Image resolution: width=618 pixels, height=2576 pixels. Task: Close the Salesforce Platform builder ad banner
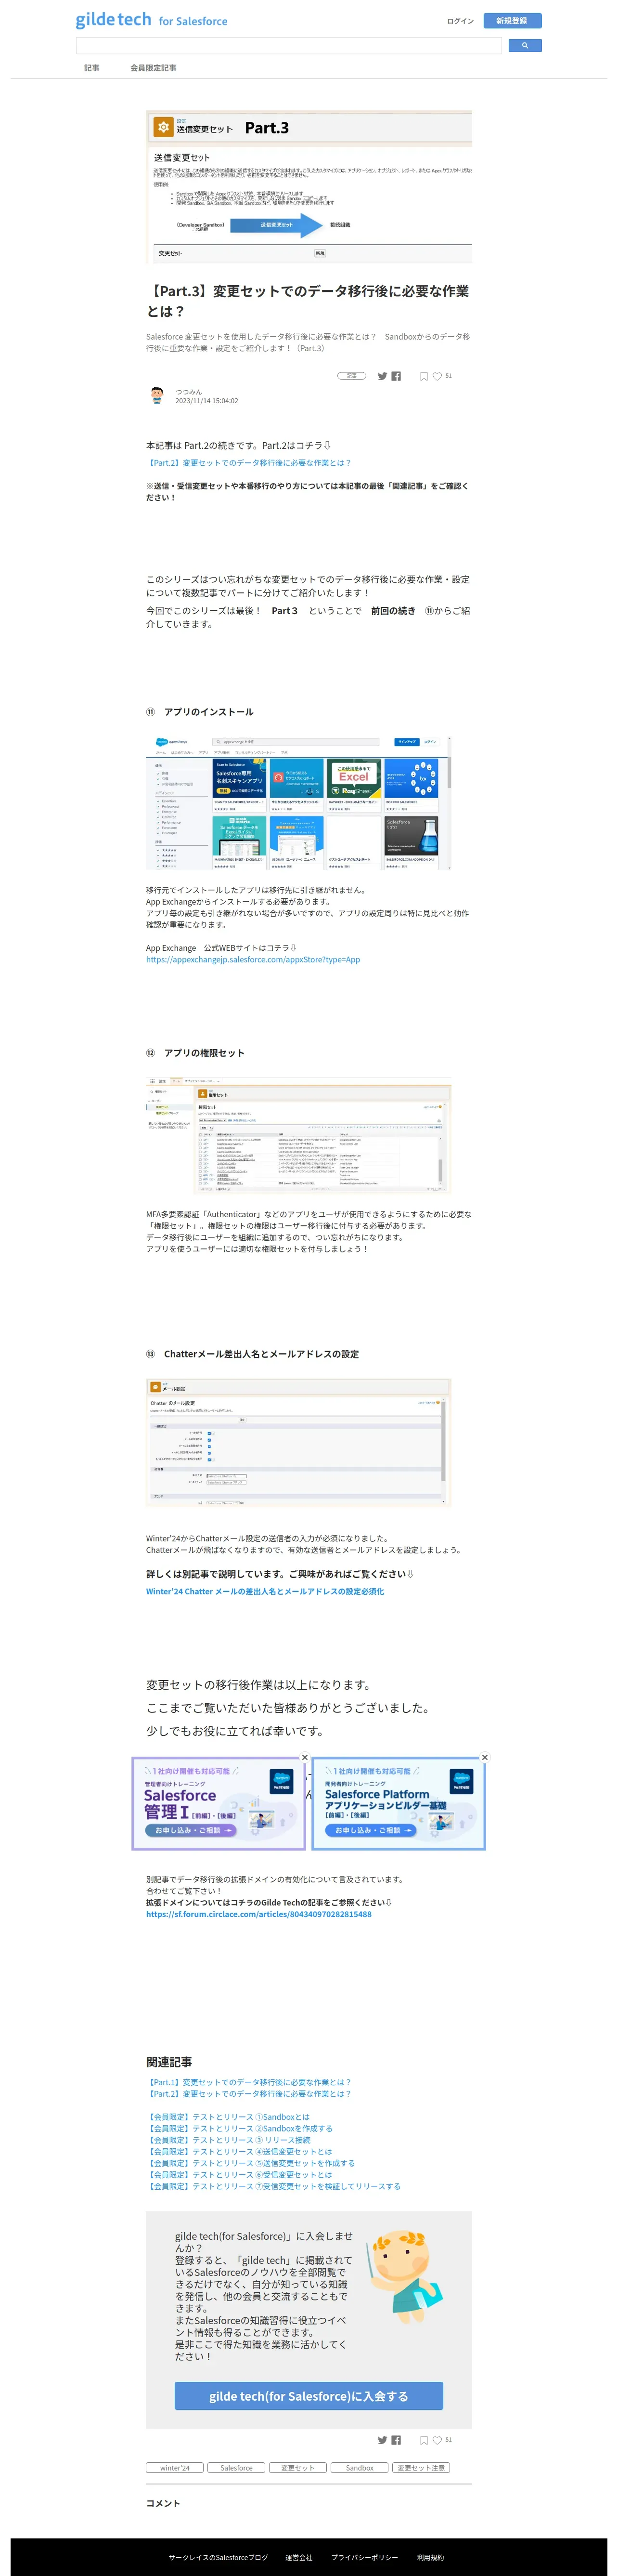pos(485,1757)
